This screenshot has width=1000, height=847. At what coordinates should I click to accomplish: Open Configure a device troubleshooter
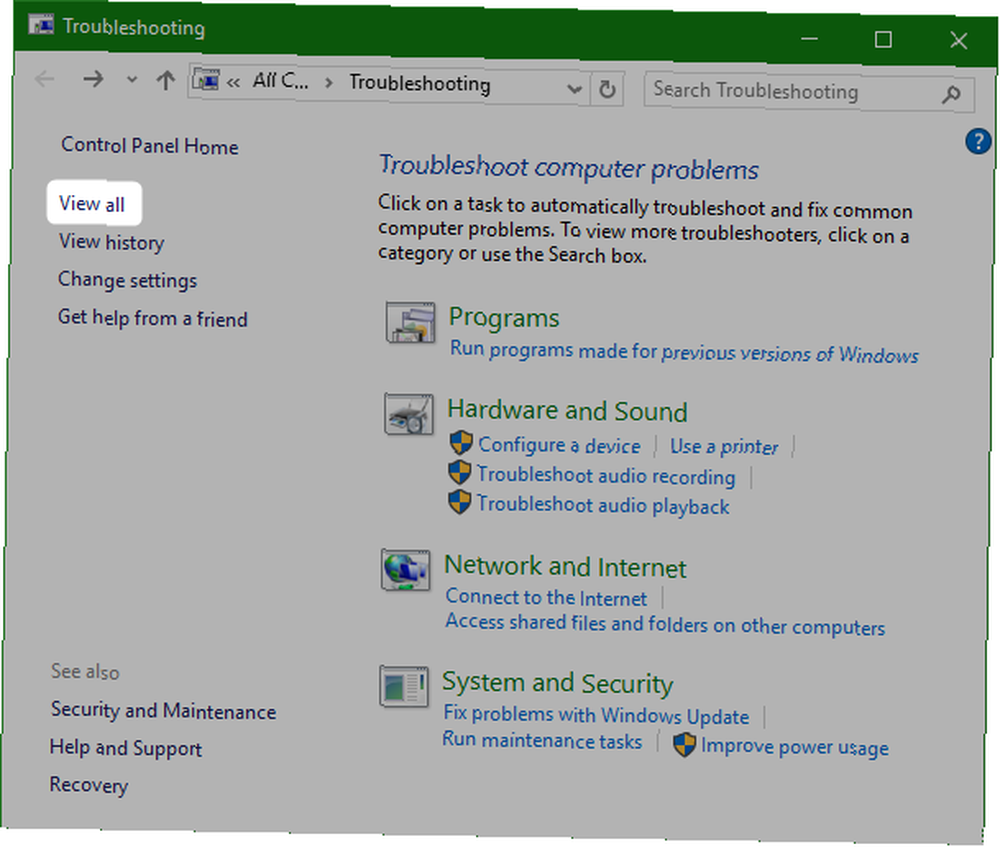(x=559, y=445)
